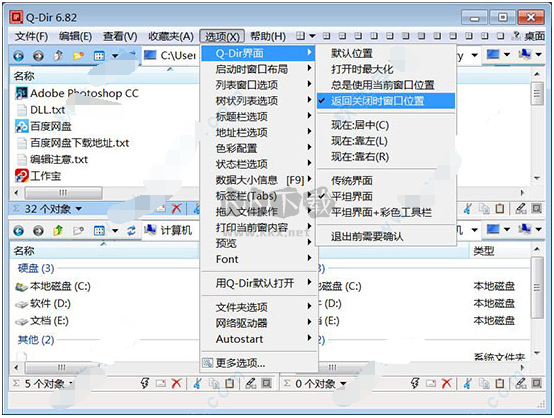Expand 列表窗口选项 submenu
This screenshot has height=418, width=554.
point(259,85)
